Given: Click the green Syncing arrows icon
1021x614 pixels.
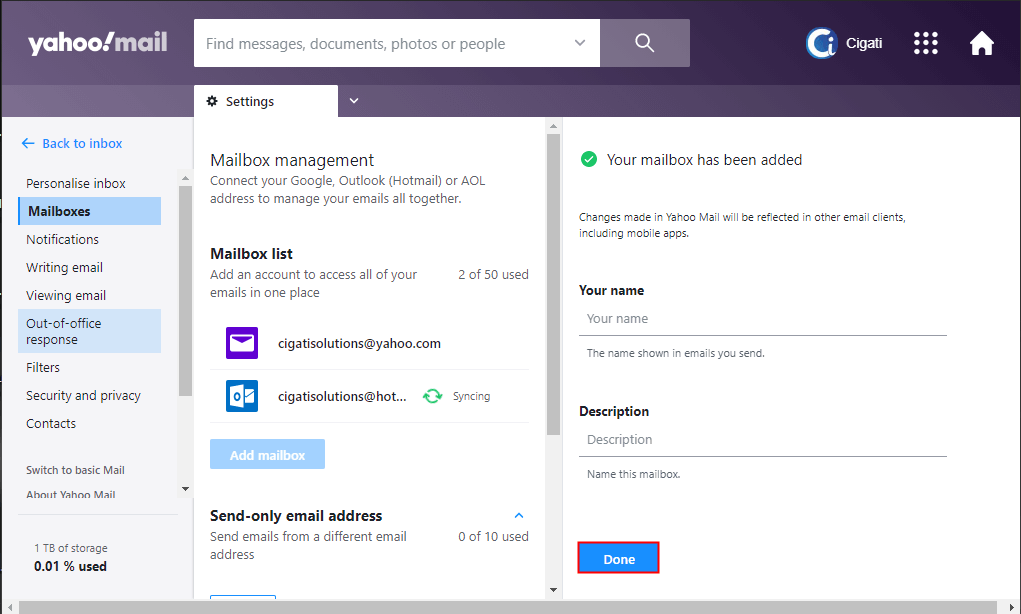Looking at the screenshot, I should [432, 396].
